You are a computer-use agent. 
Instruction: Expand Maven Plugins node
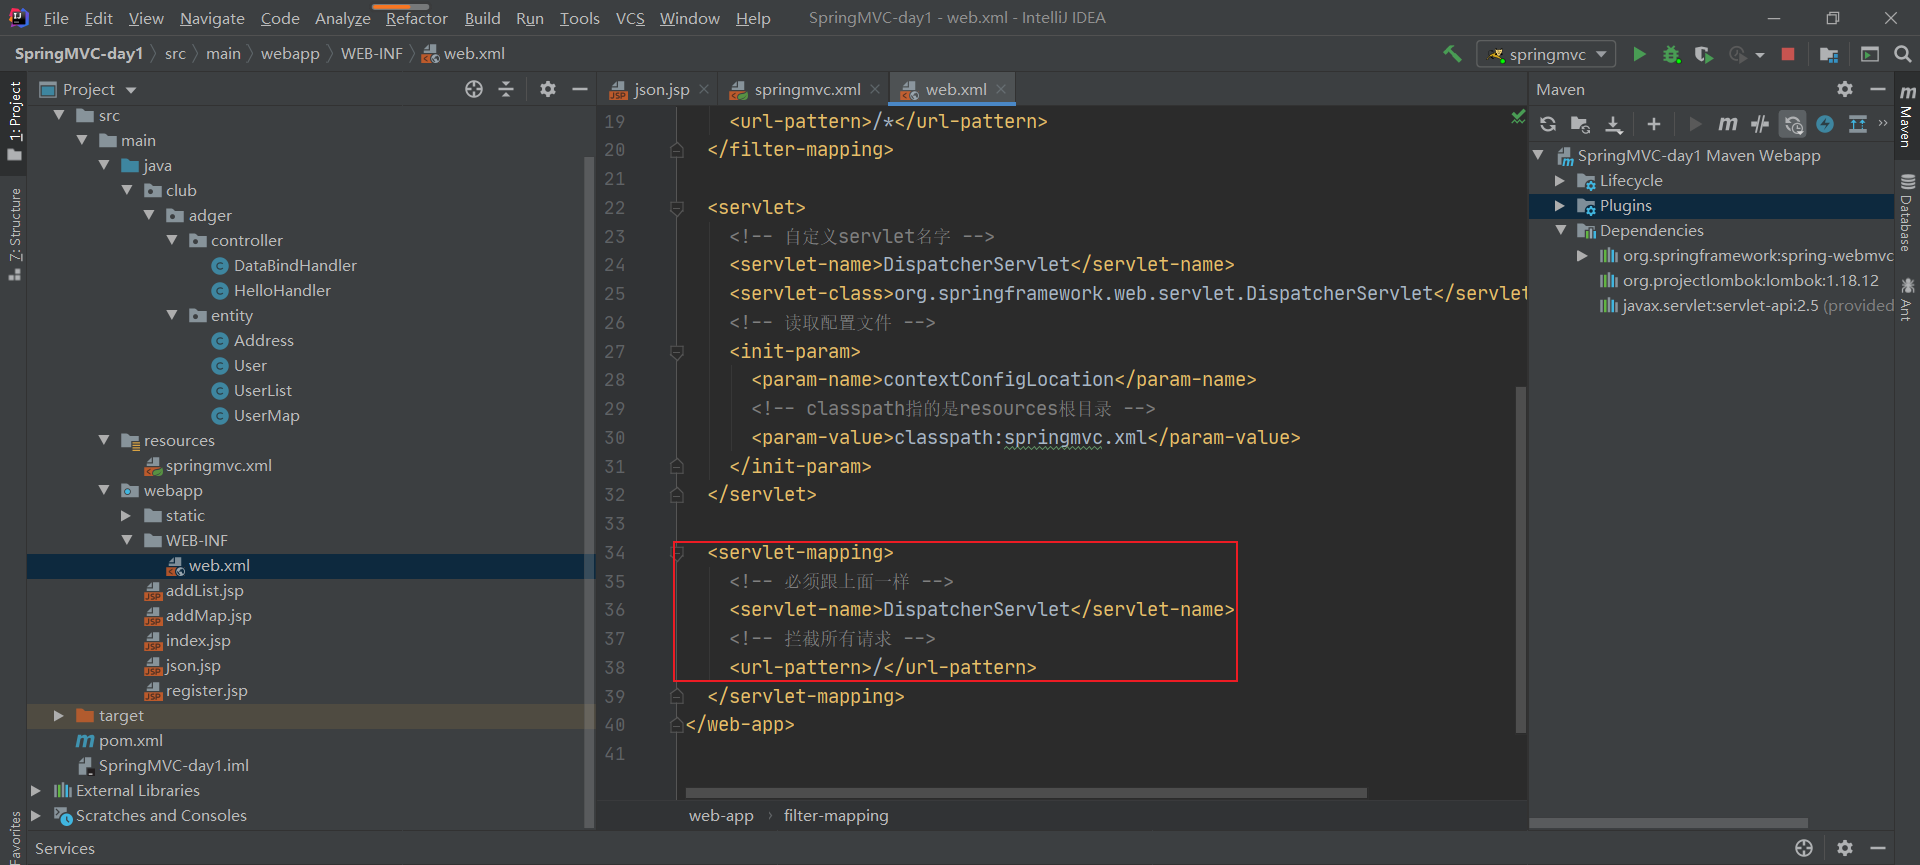click(1559, 205)
